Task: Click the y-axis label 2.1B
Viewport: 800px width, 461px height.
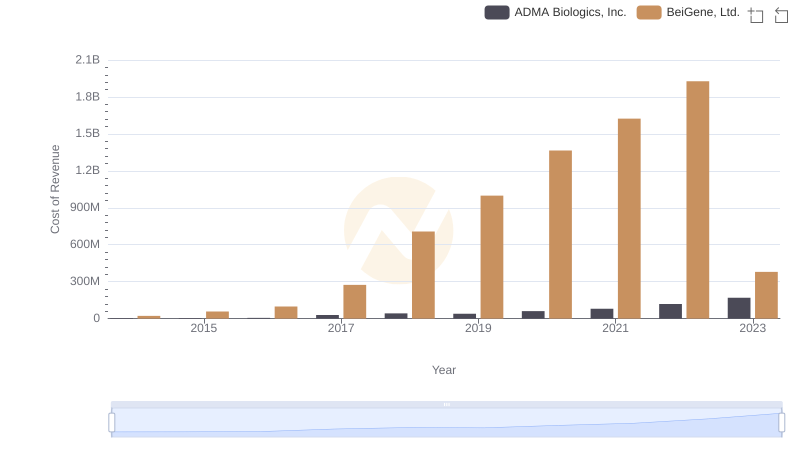Action: (88, 60)
